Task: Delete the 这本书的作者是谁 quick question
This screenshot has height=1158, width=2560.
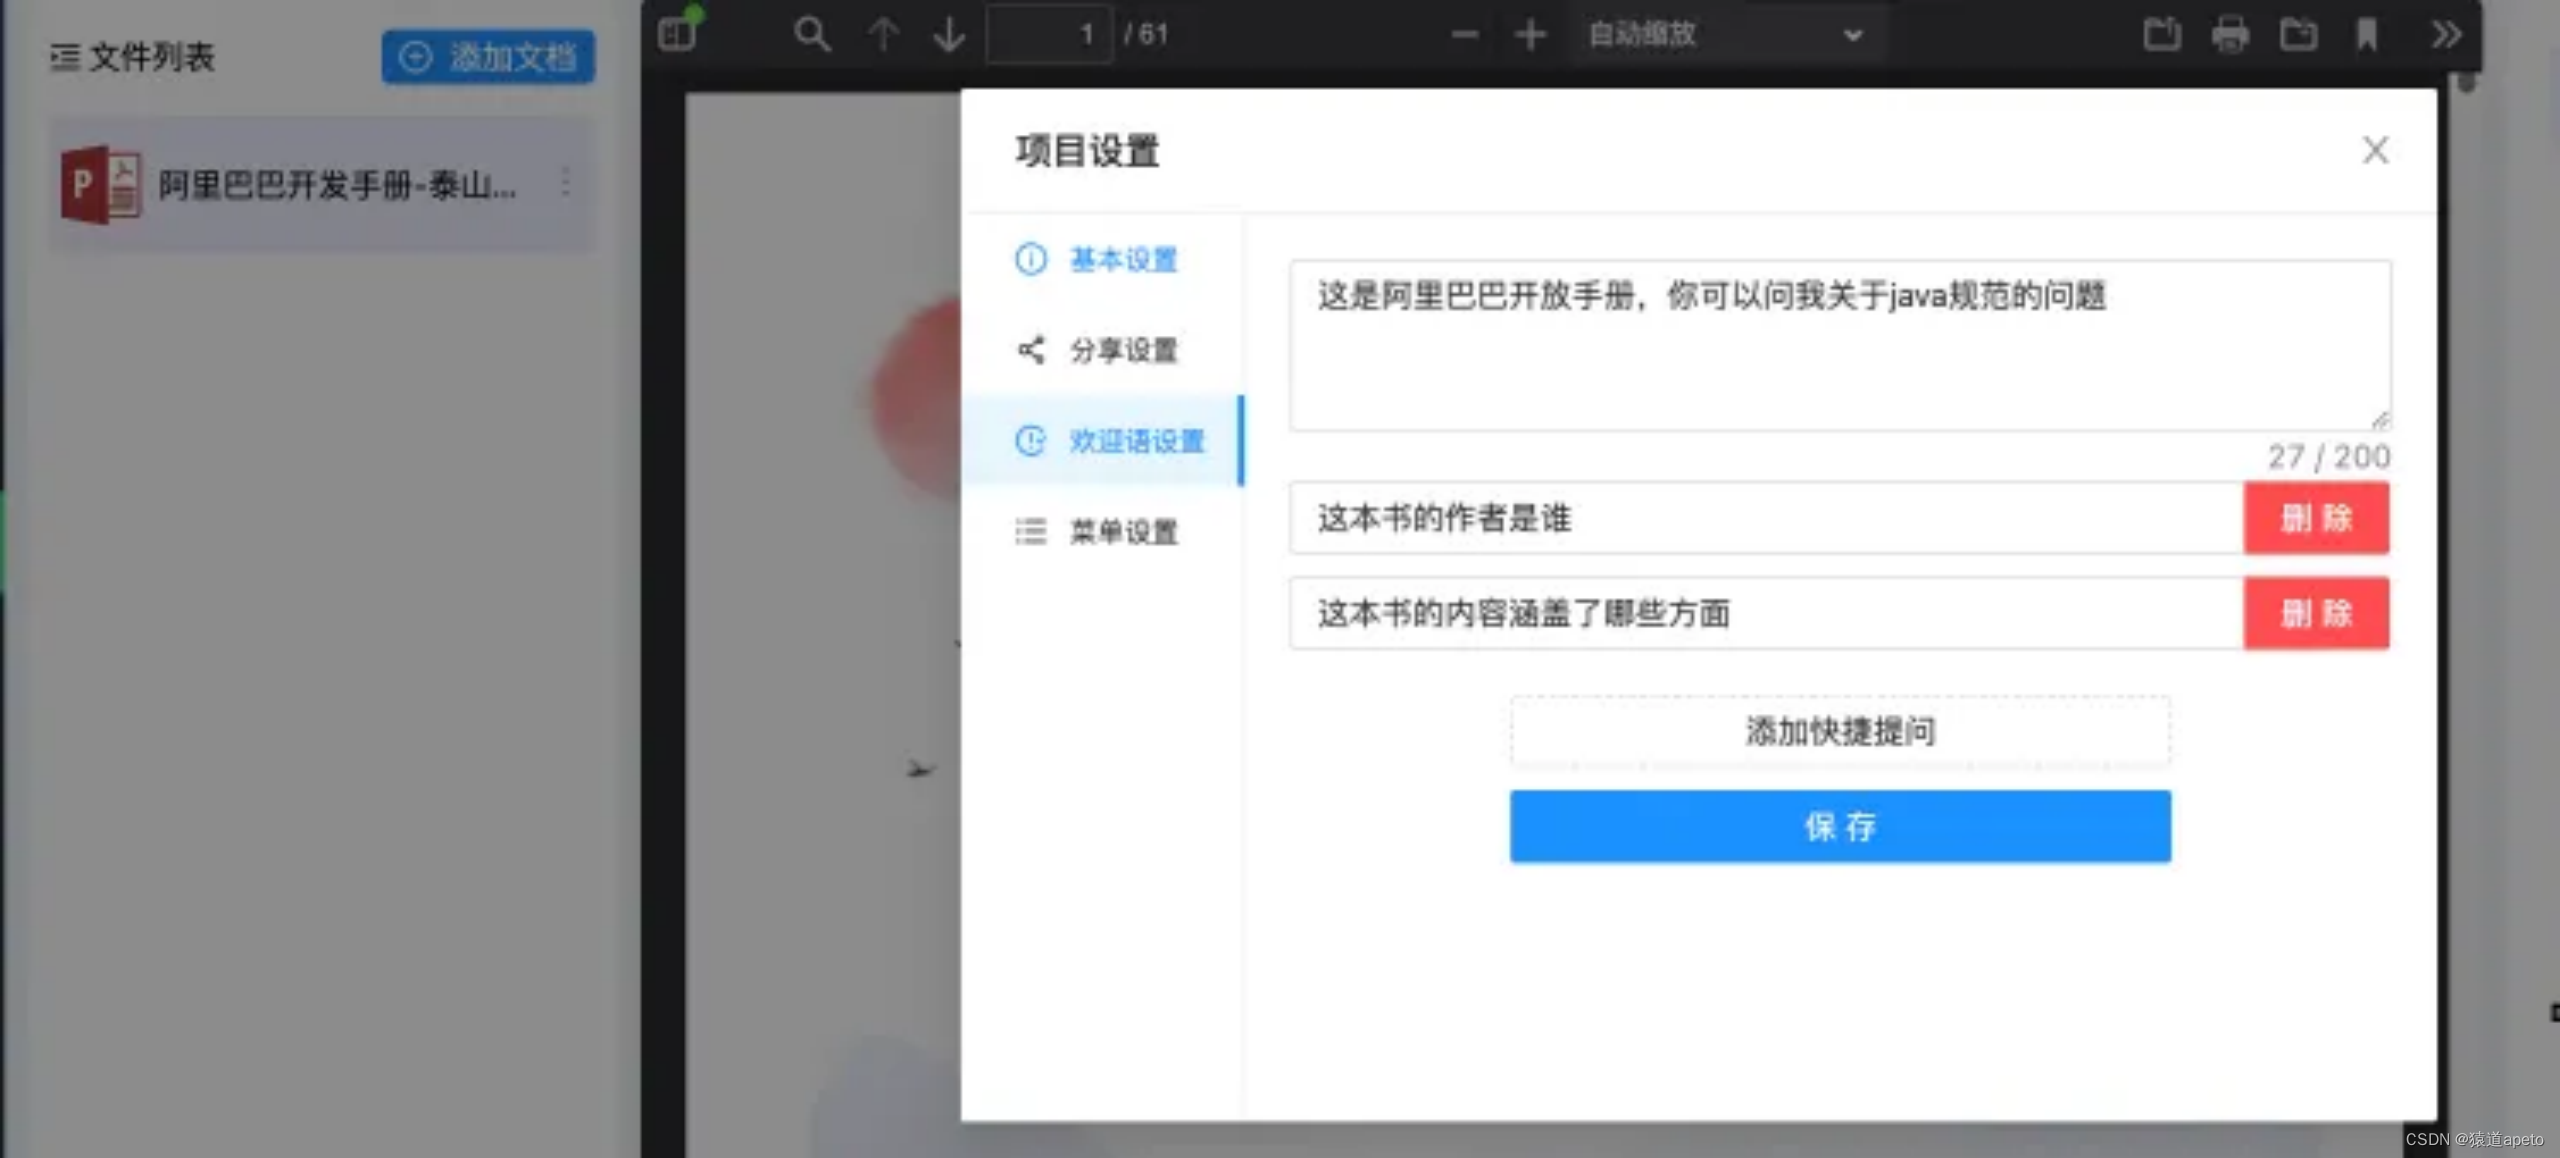Action: pos(2316,518)
